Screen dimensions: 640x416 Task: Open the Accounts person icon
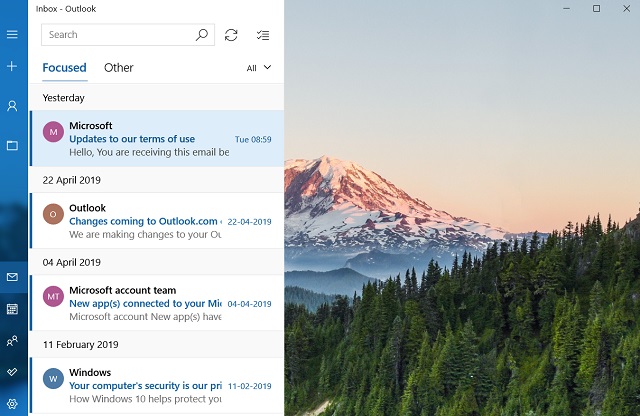pos(12,106)
